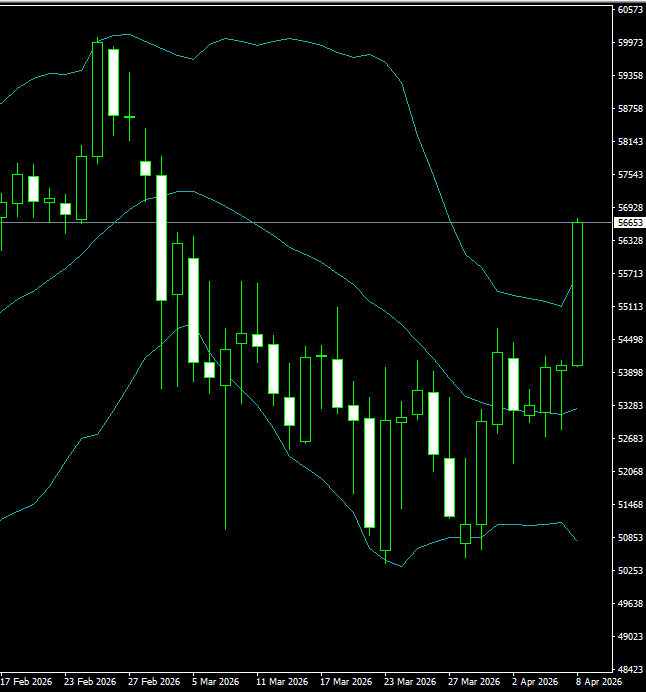Click the horizontal current price line
Screen dimensions: 646x692
pyautogui.click(x=300, y=221)
